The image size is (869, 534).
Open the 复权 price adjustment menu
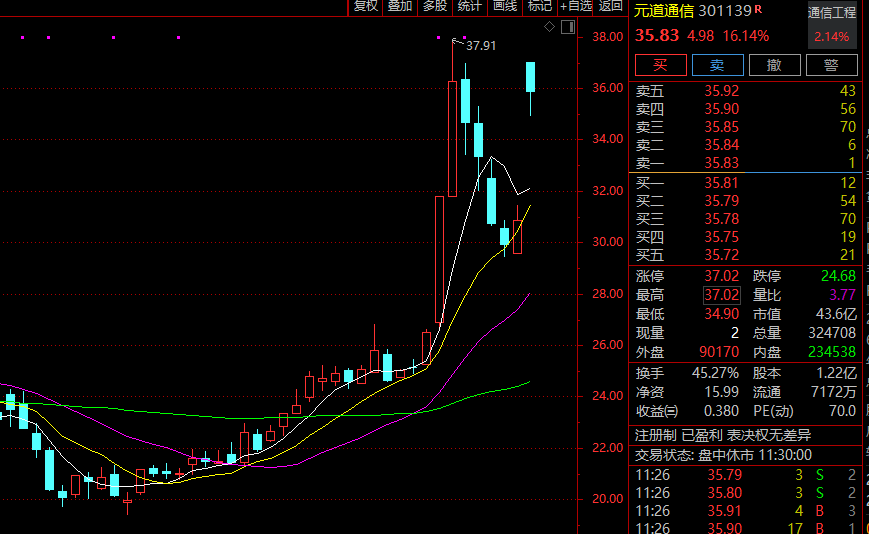click(x=365, y=6)
